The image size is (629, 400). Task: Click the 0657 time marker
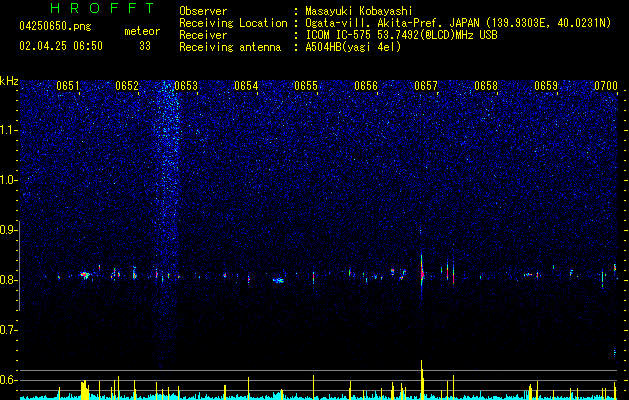(x=426, y=86)
